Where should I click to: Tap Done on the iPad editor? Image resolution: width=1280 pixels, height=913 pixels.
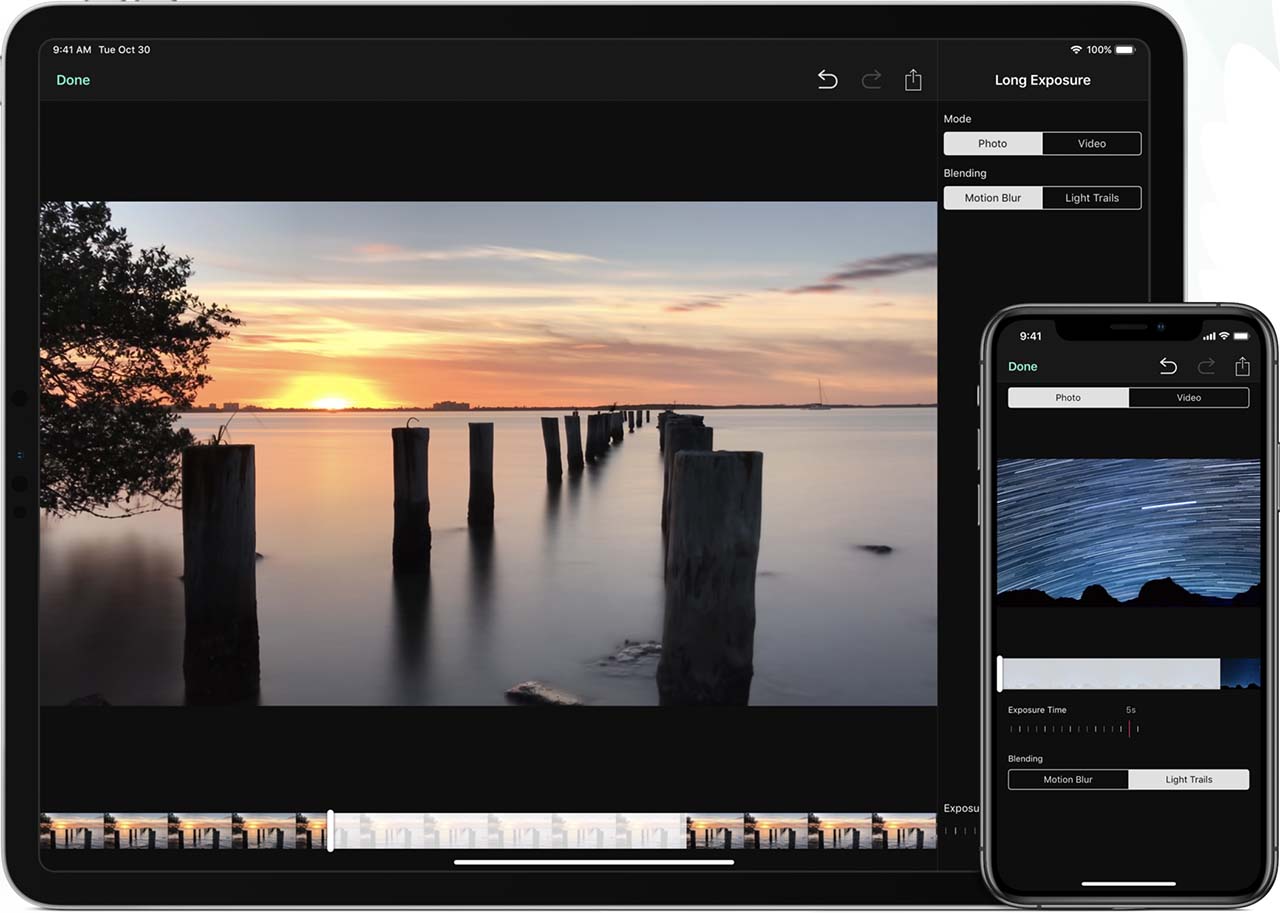[x=73, y=80]
